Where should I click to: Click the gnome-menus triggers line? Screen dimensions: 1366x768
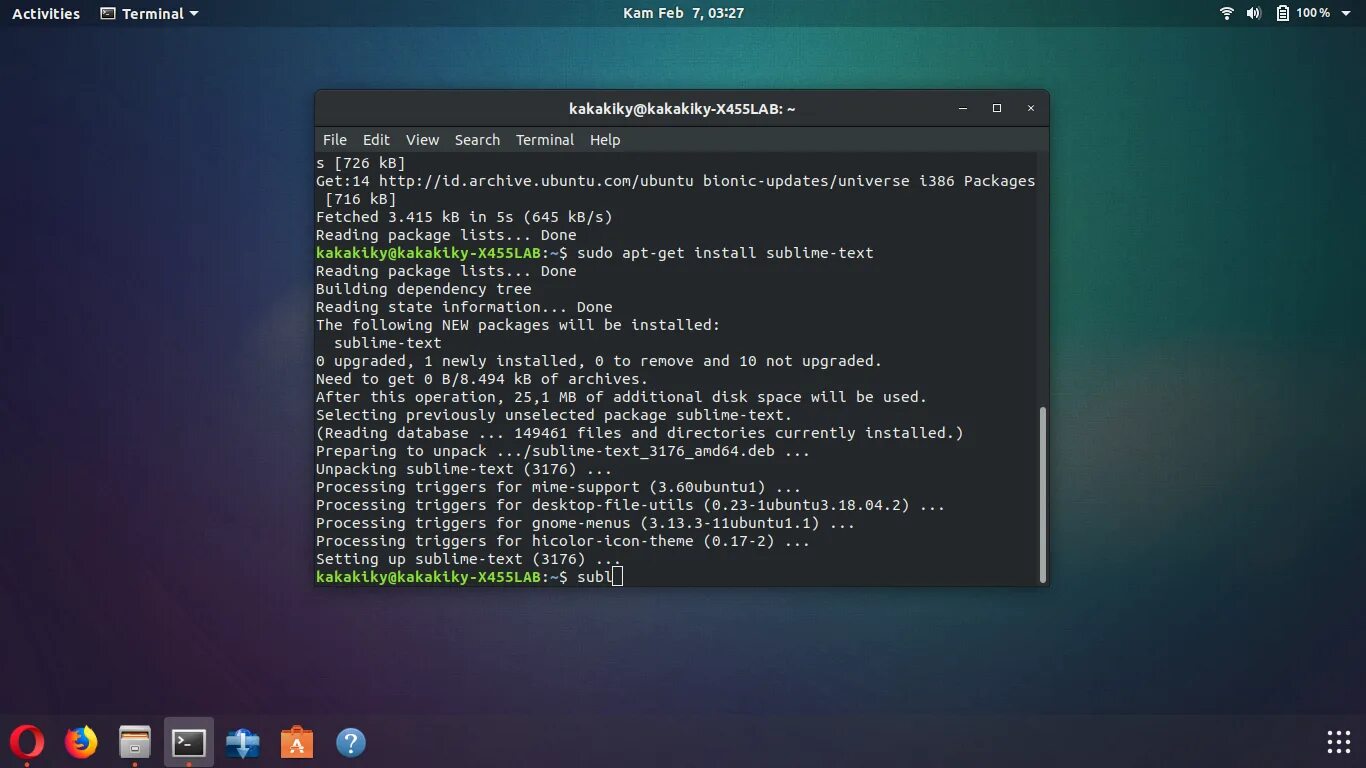click(x=585, y=523)
